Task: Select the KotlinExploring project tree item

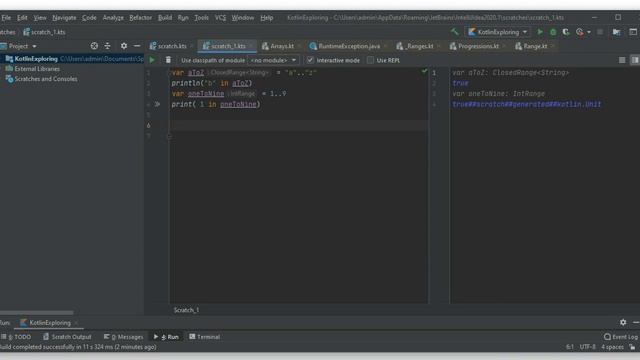Action: (x=72, y=59)
